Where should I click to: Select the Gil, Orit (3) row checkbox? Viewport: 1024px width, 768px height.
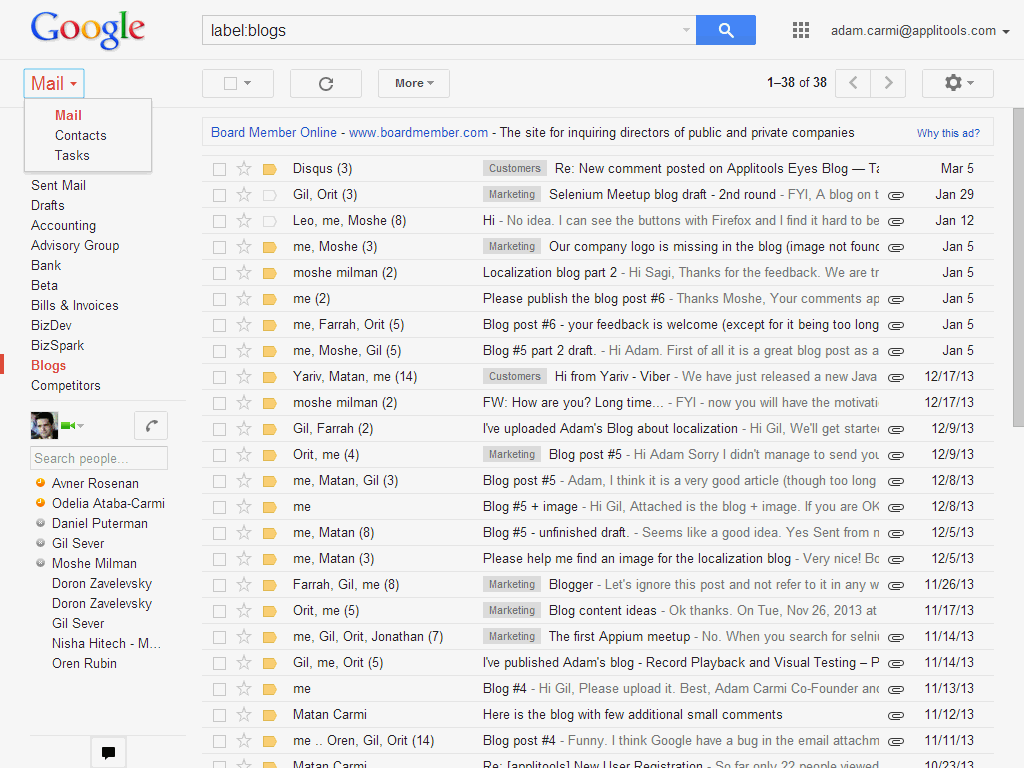(x=219, y=195)
